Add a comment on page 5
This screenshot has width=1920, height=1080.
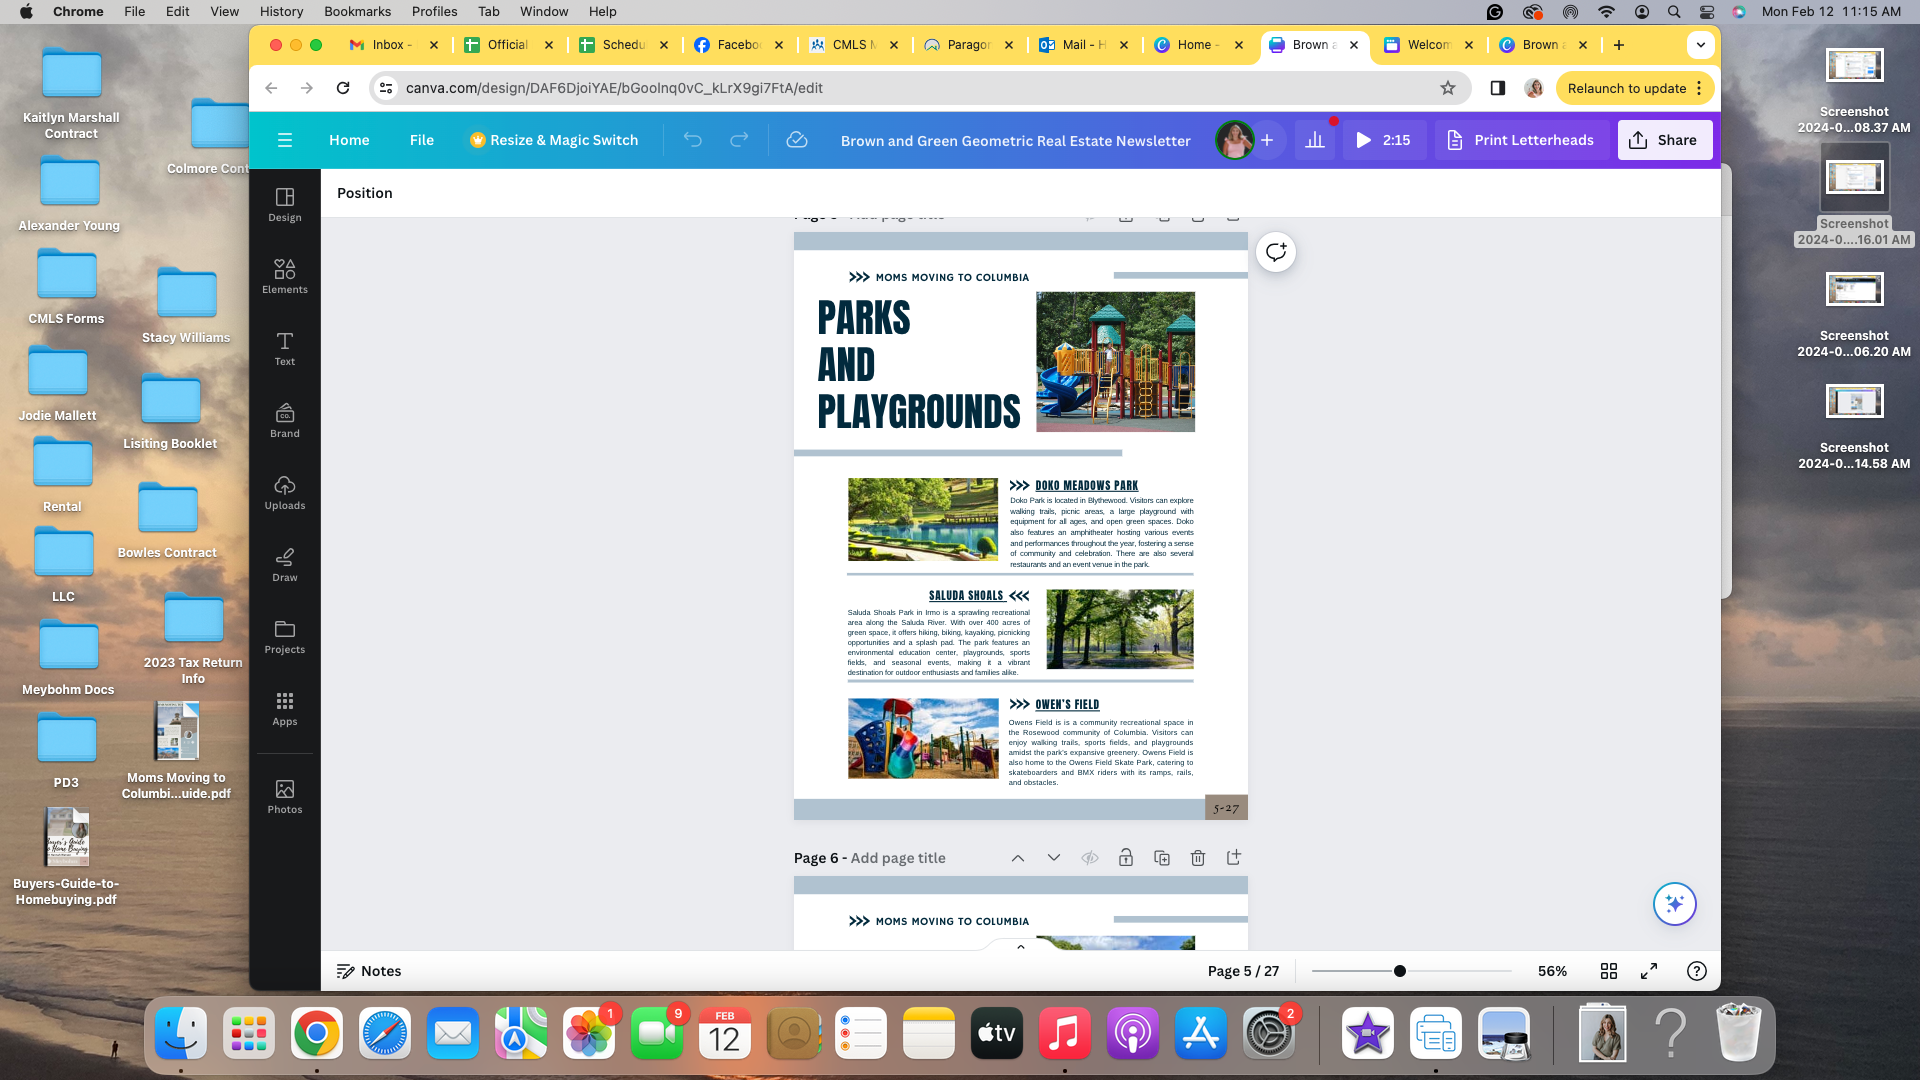(1276, 252)
